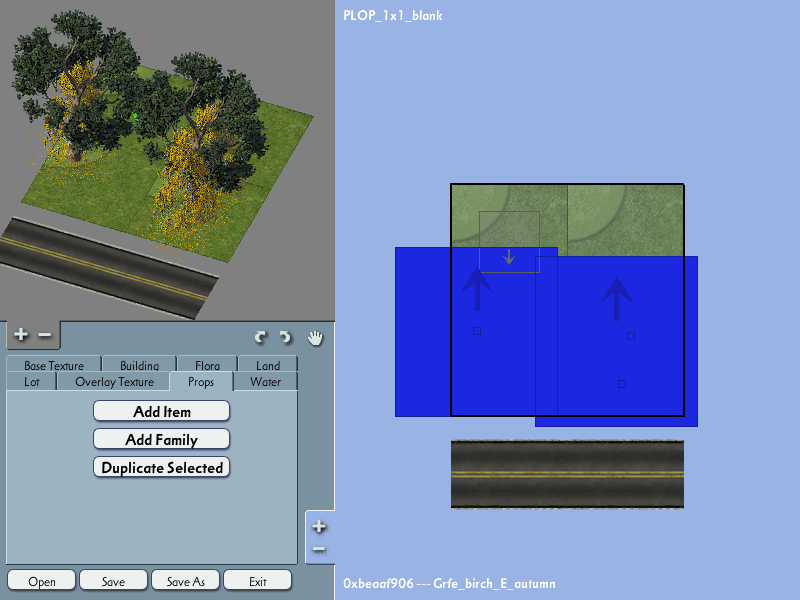Select the gray outlined prop box with arrow

click(x=509, y=242)
